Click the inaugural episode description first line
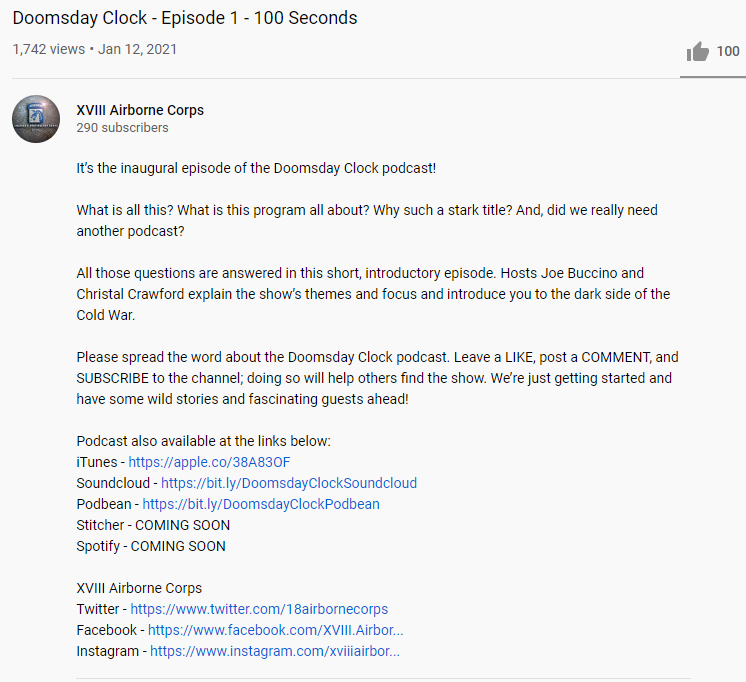Viewport: 746px width, 682px height. click(256, 168)
